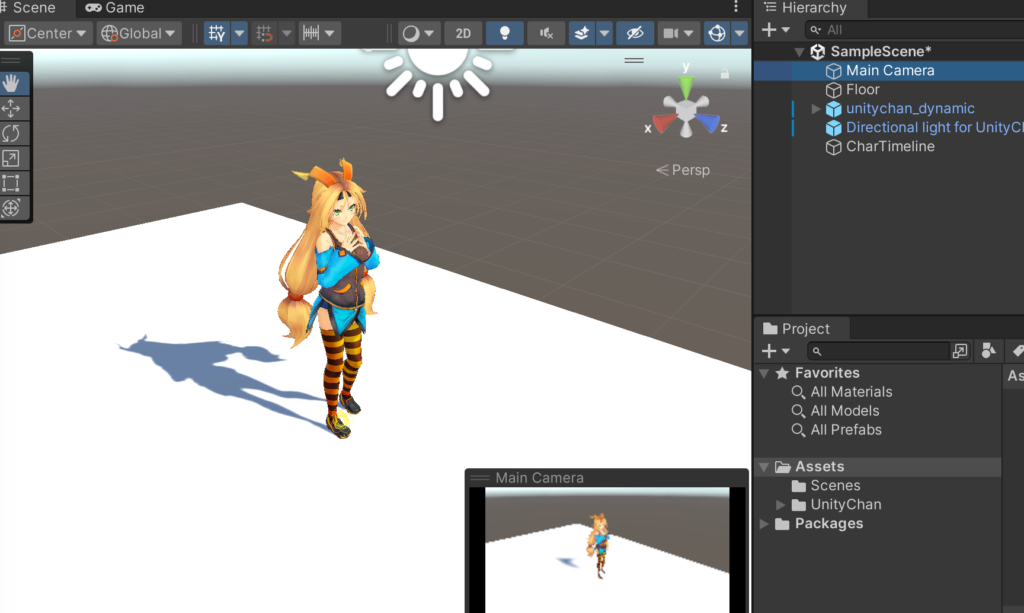Image resolution: width=1024 pixels, height=613 pixels.
Task: Select the Scale tool
Action: click(x=12, y=158)
